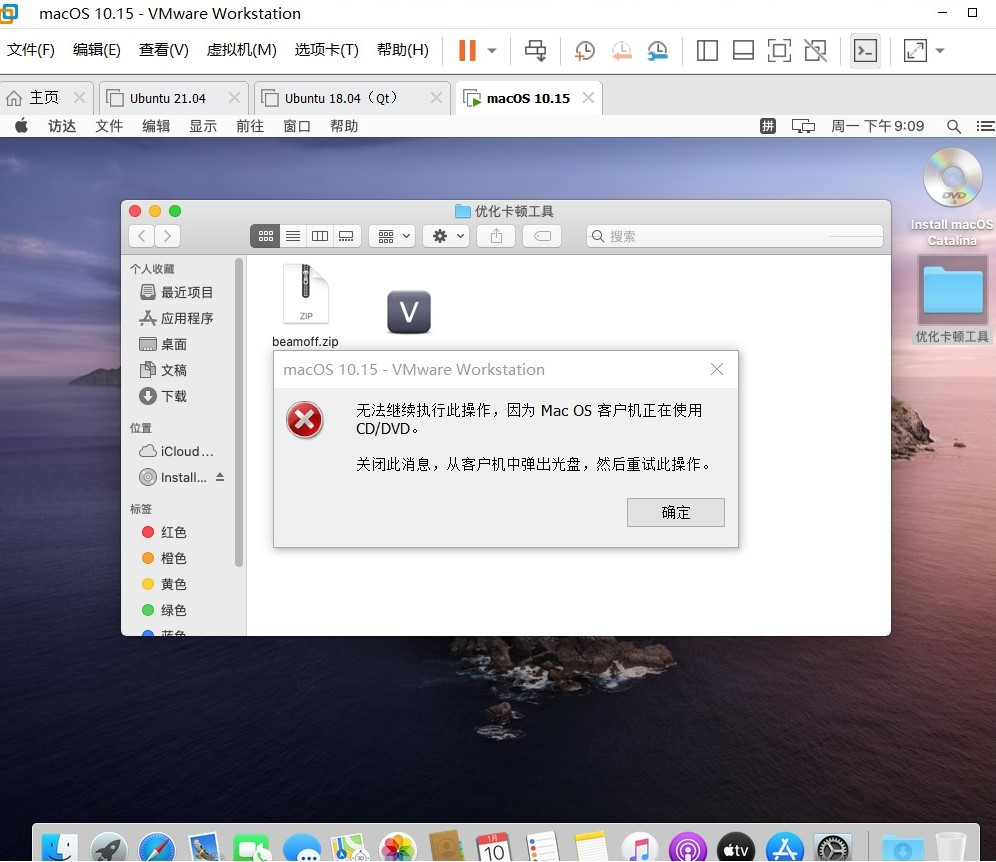Screen dimensions: 996x862
Task: Select the V application icon in Finder
Action: [409, 312]
